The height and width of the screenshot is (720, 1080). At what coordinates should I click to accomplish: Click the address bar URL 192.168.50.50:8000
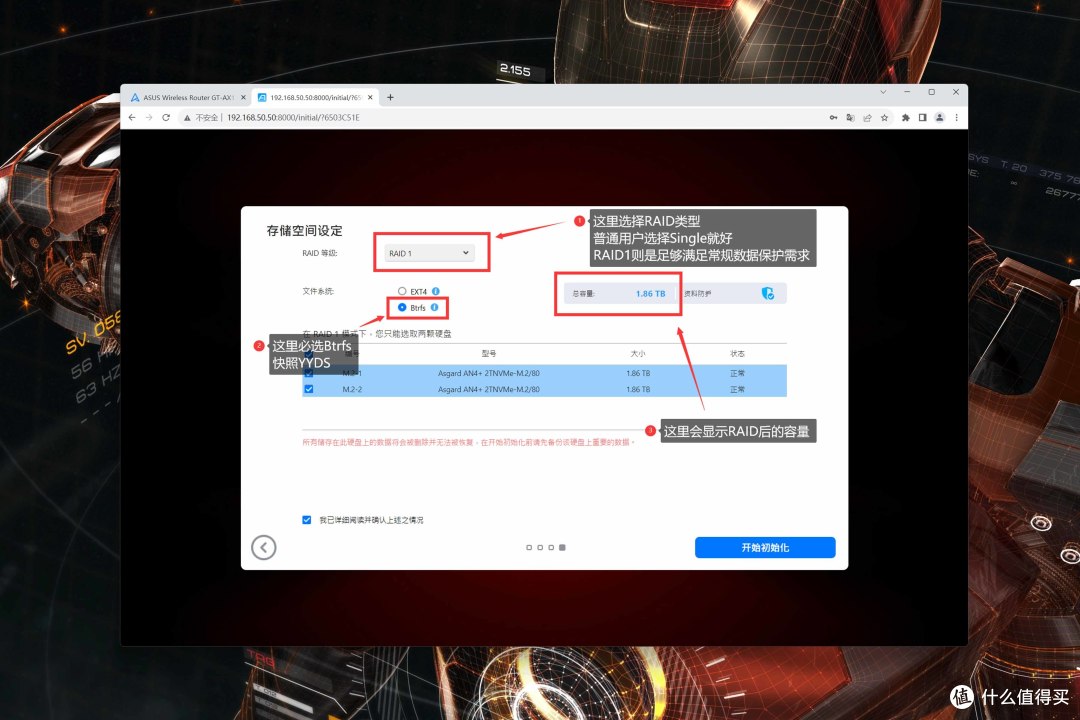(293, 118)
